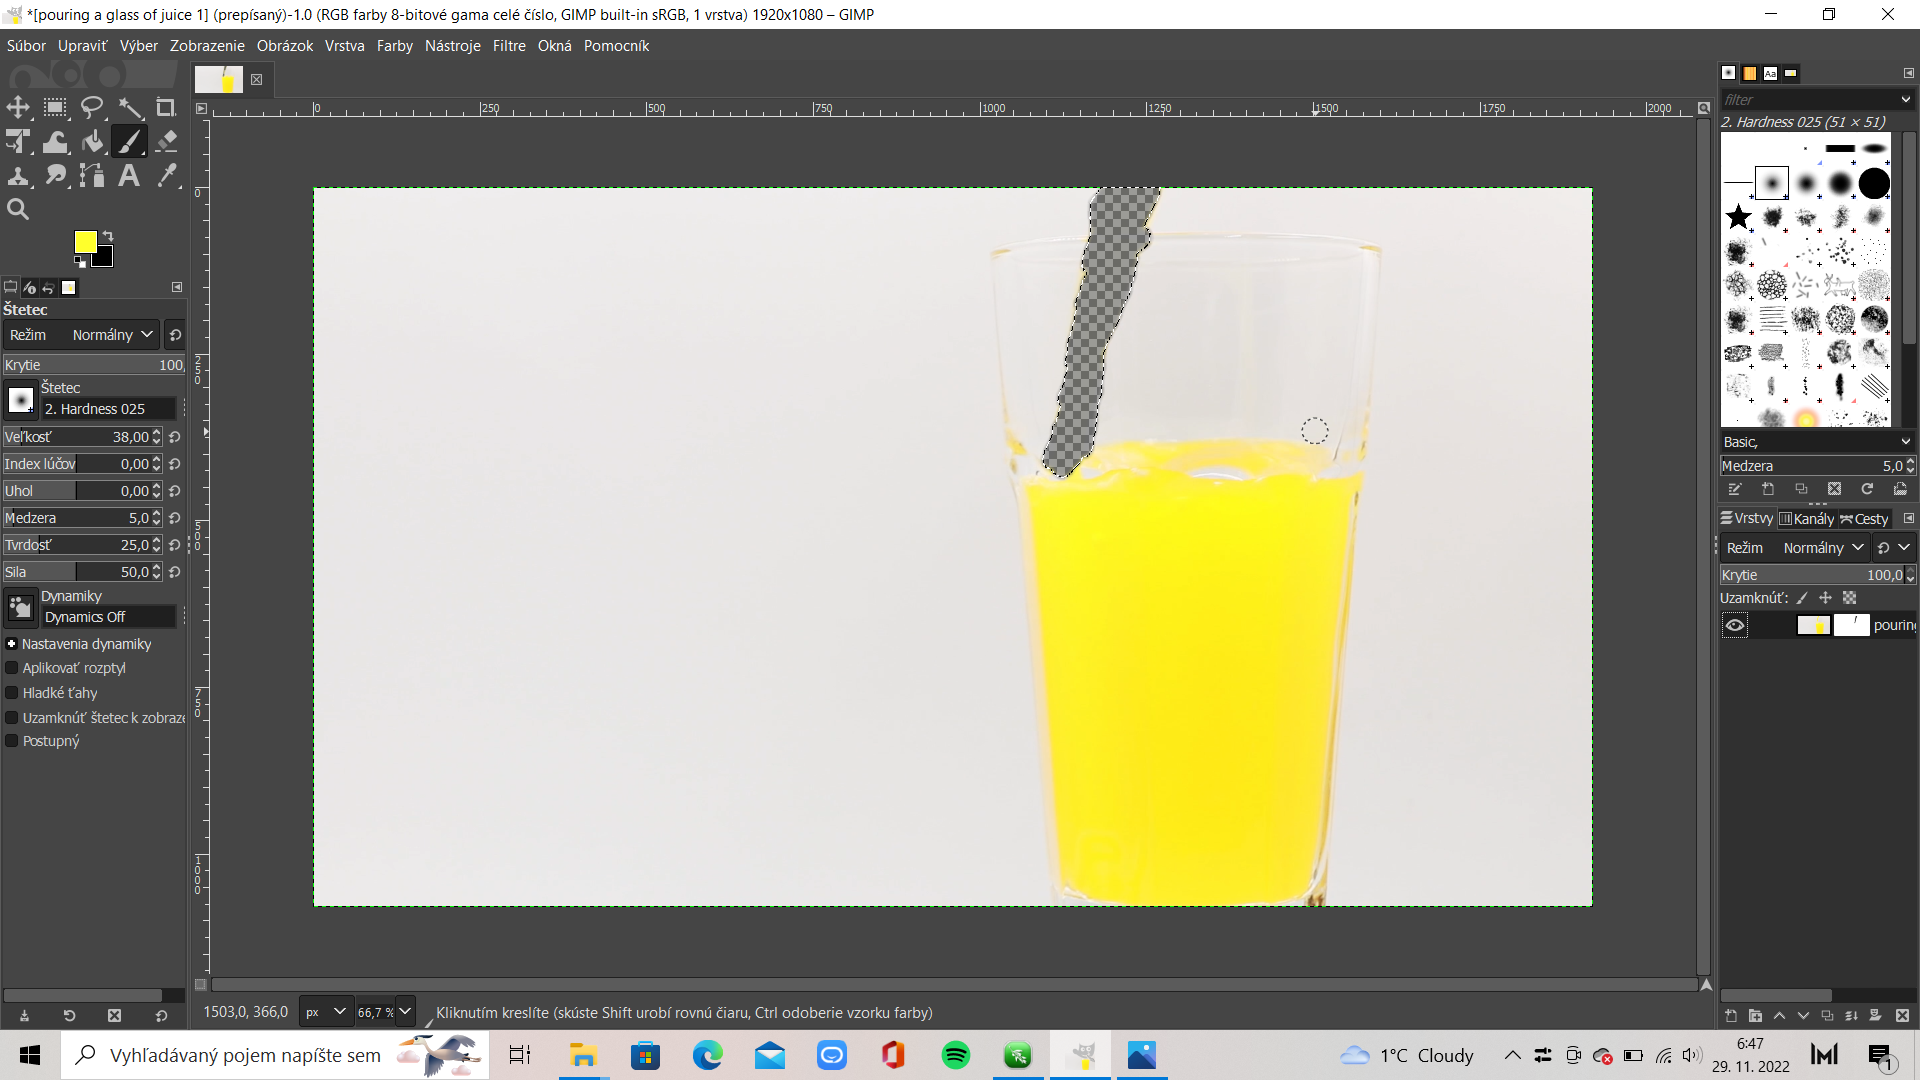1920x1080 pixels.
Task: Click refresh brushes icon
Action: click(1867, 489)
